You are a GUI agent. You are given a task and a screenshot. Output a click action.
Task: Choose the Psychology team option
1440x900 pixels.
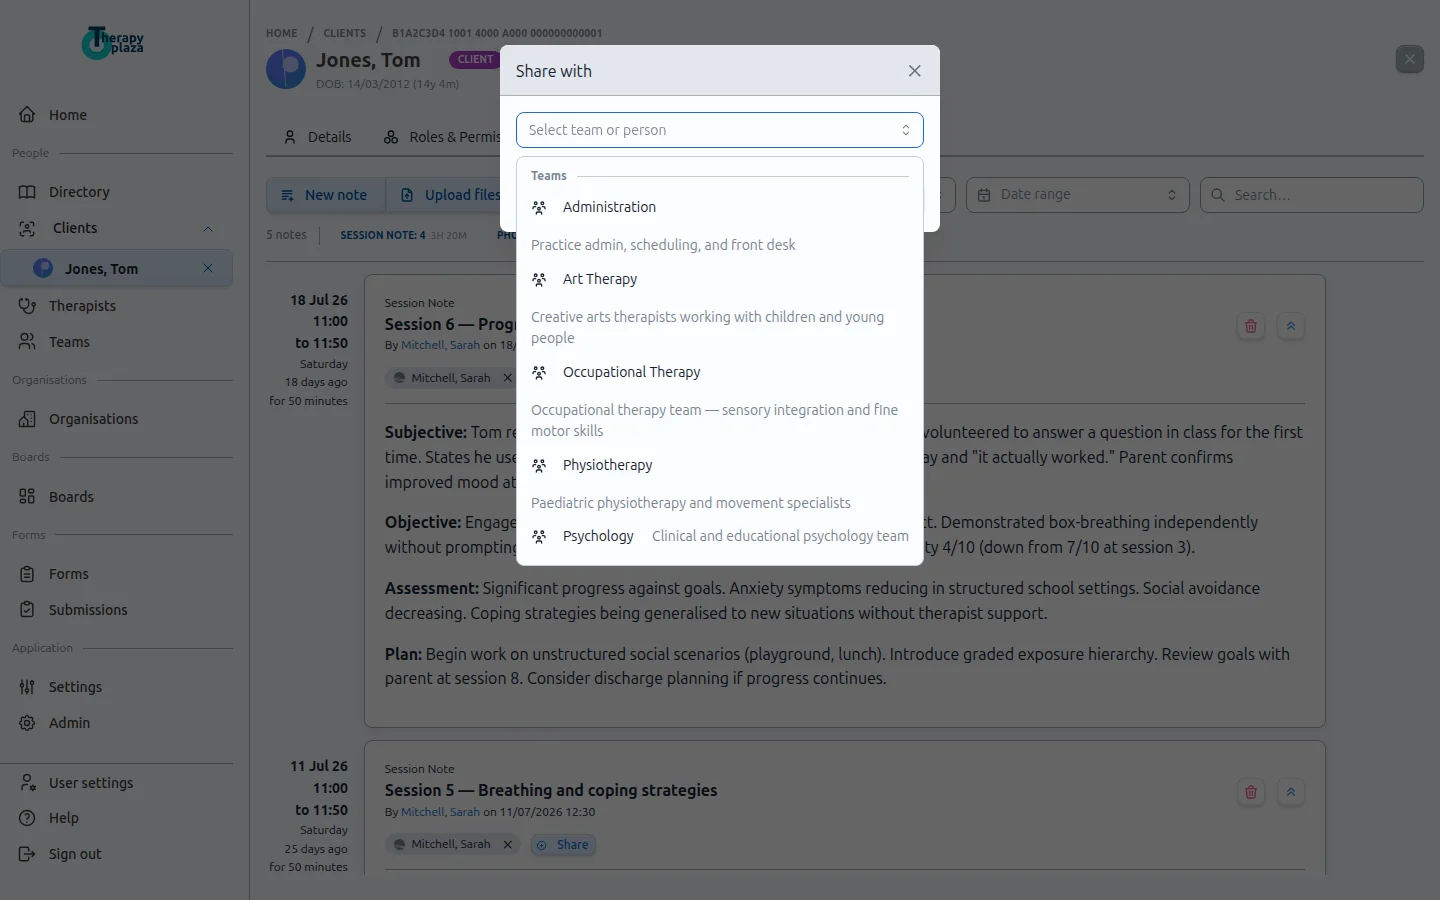coord(719,536)
